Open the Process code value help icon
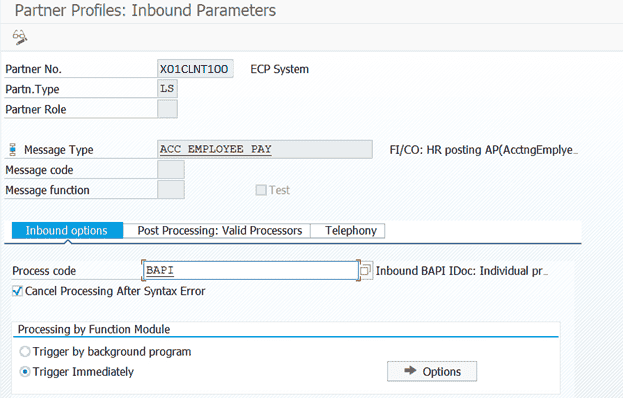 pyautogui.click(x=366, y=271)
